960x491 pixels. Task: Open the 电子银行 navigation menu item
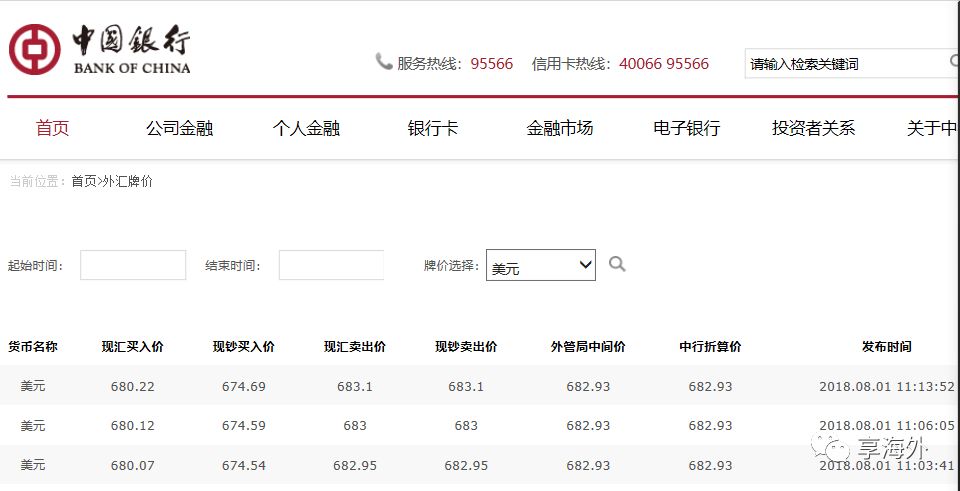click(686, 129)
